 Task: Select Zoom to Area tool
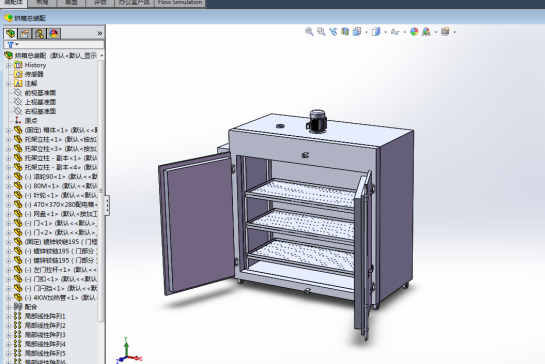point(321,32)
